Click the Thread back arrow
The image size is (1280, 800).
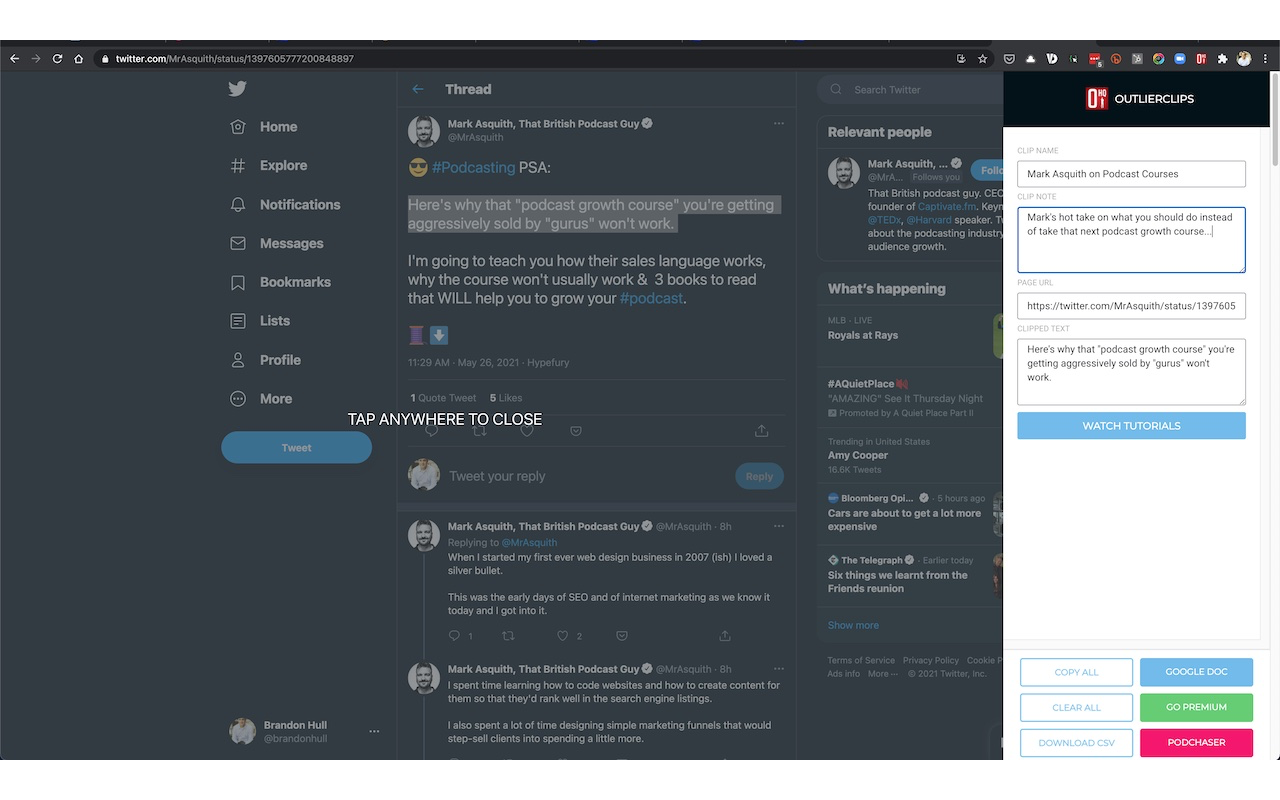[418, 89]
